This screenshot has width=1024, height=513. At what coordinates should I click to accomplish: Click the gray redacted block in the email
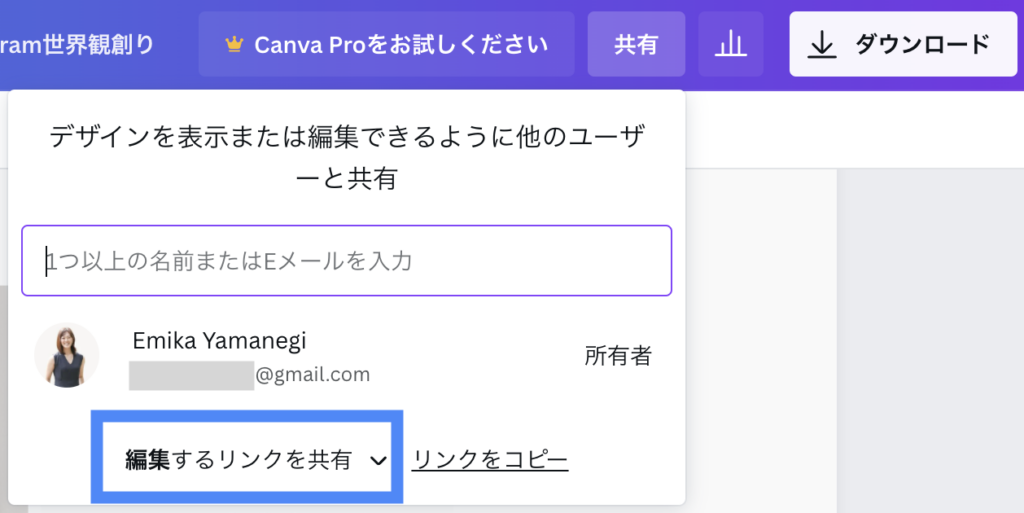[x=191, y=375]
